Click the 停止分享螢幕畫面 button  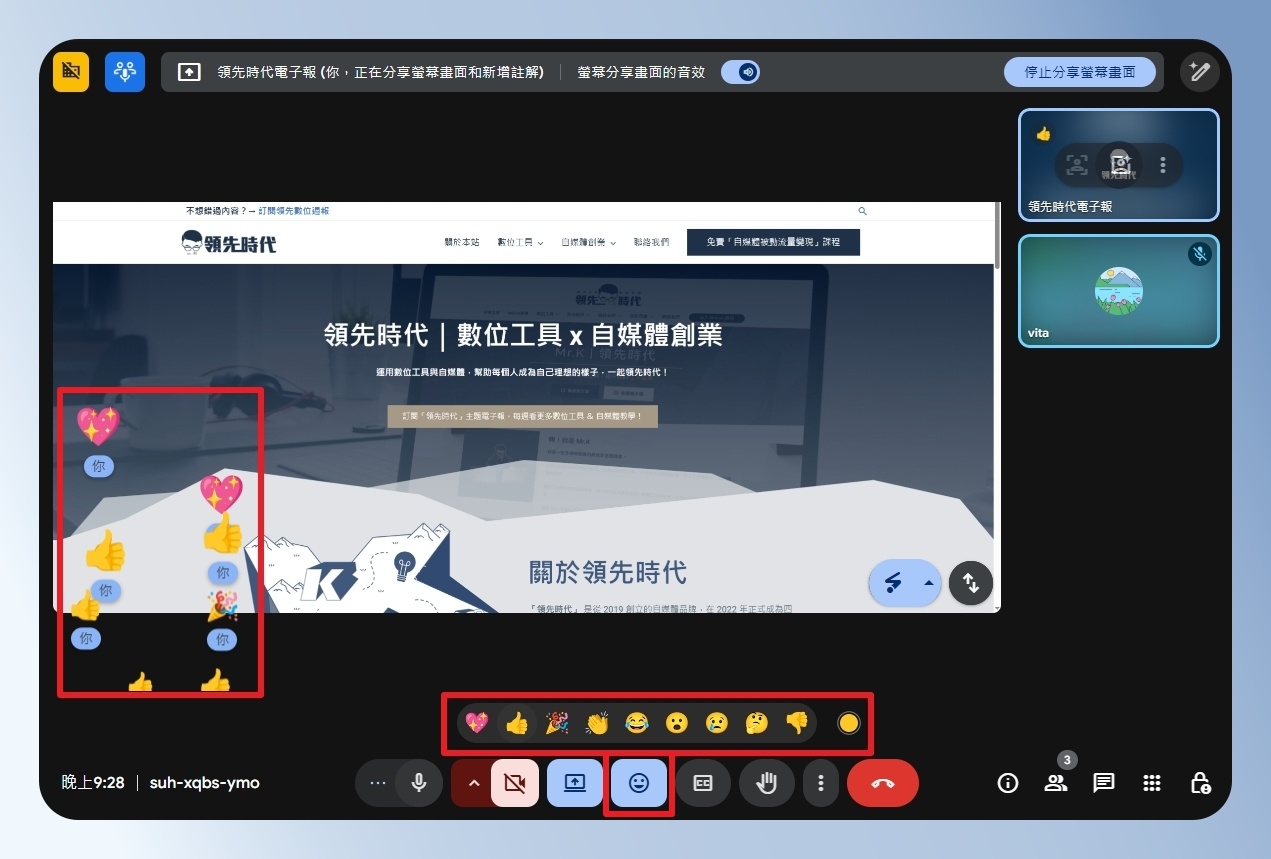click(1080, 72)
